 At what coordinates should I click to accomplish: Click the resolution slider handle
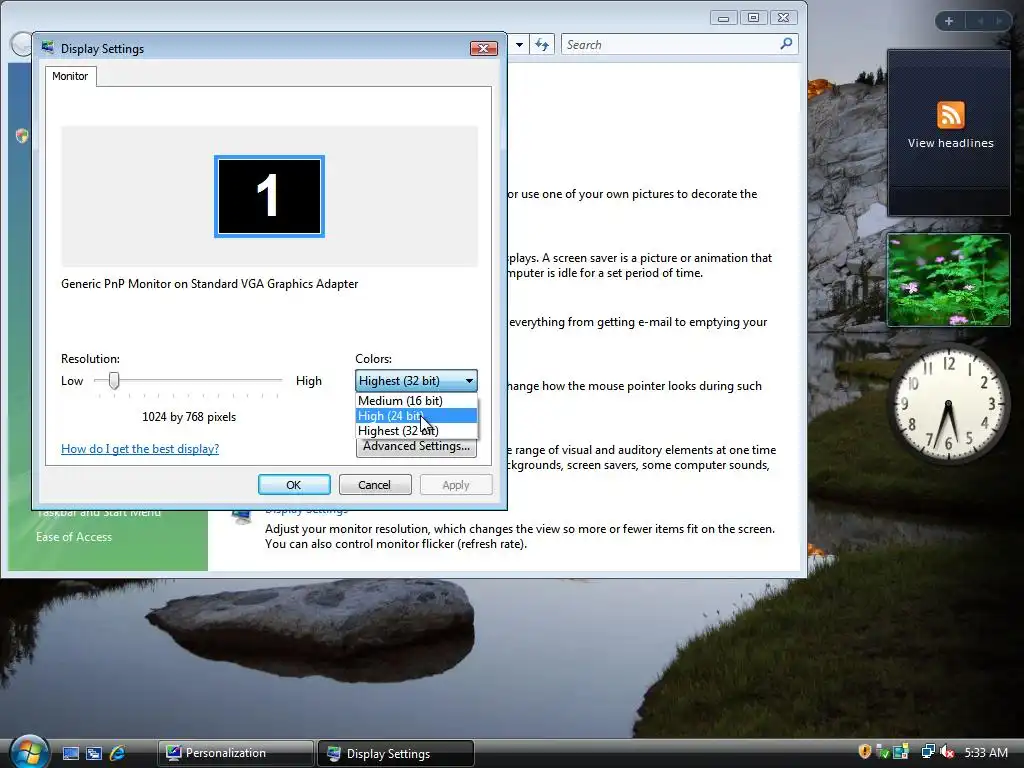click(x=114, y=381)
